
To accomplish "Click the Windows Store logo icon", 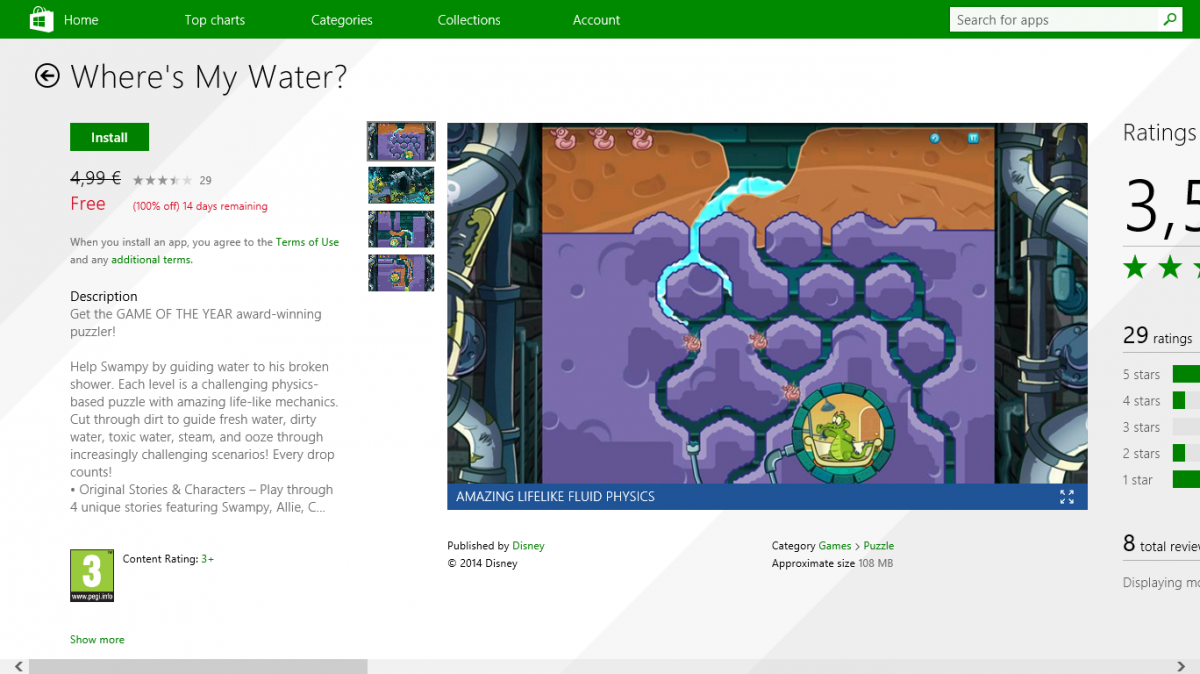I will tap(40, 19).
